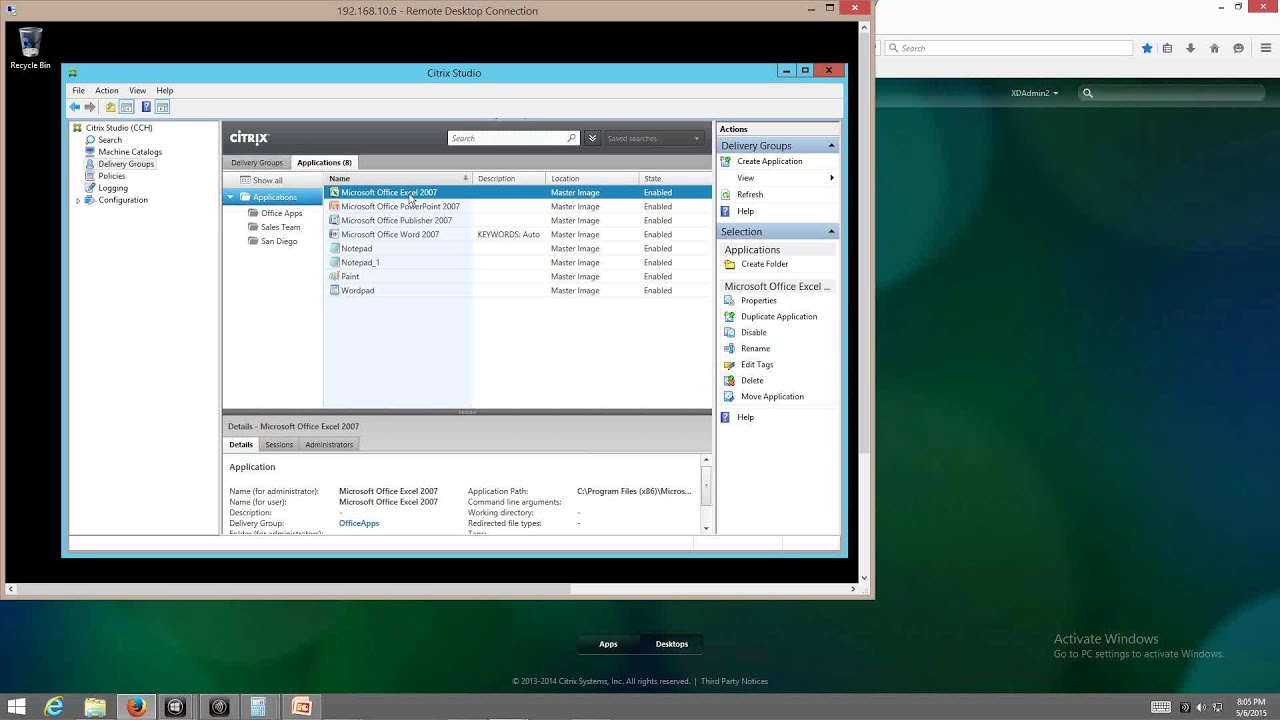
Task: Open the Help menu
Action: [165, 91]
